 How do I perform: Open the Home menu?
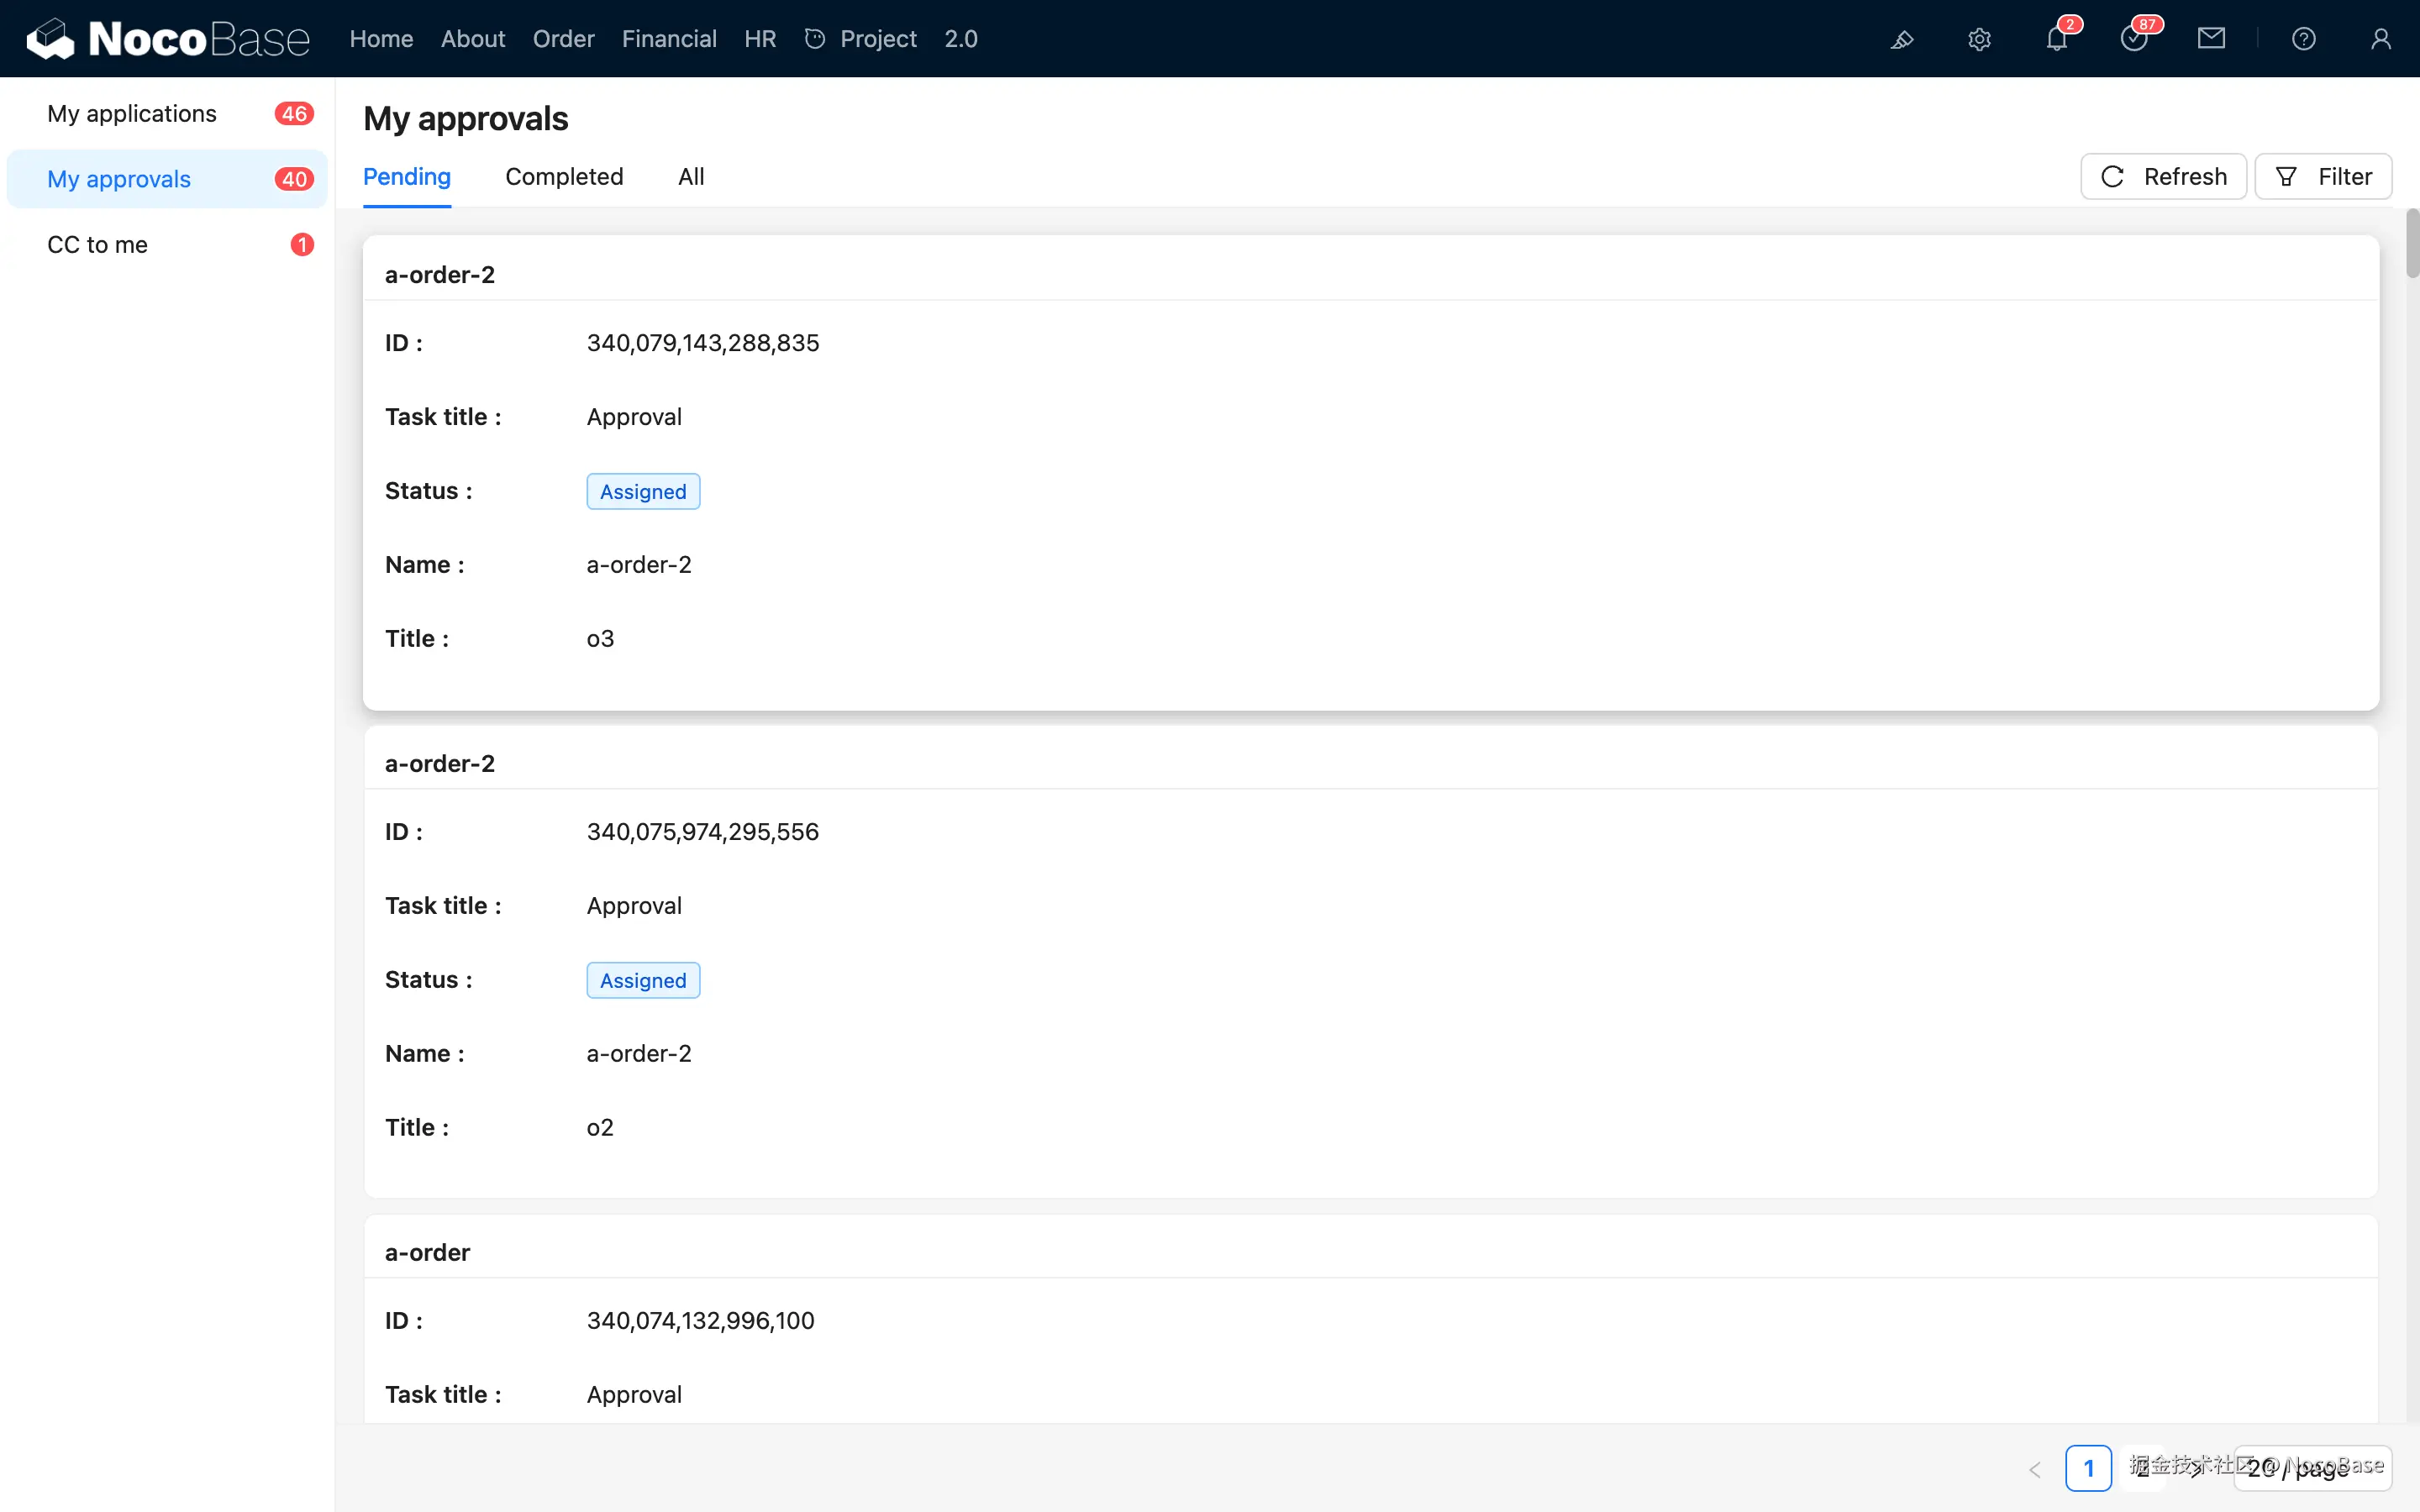[x=381, y=39]
